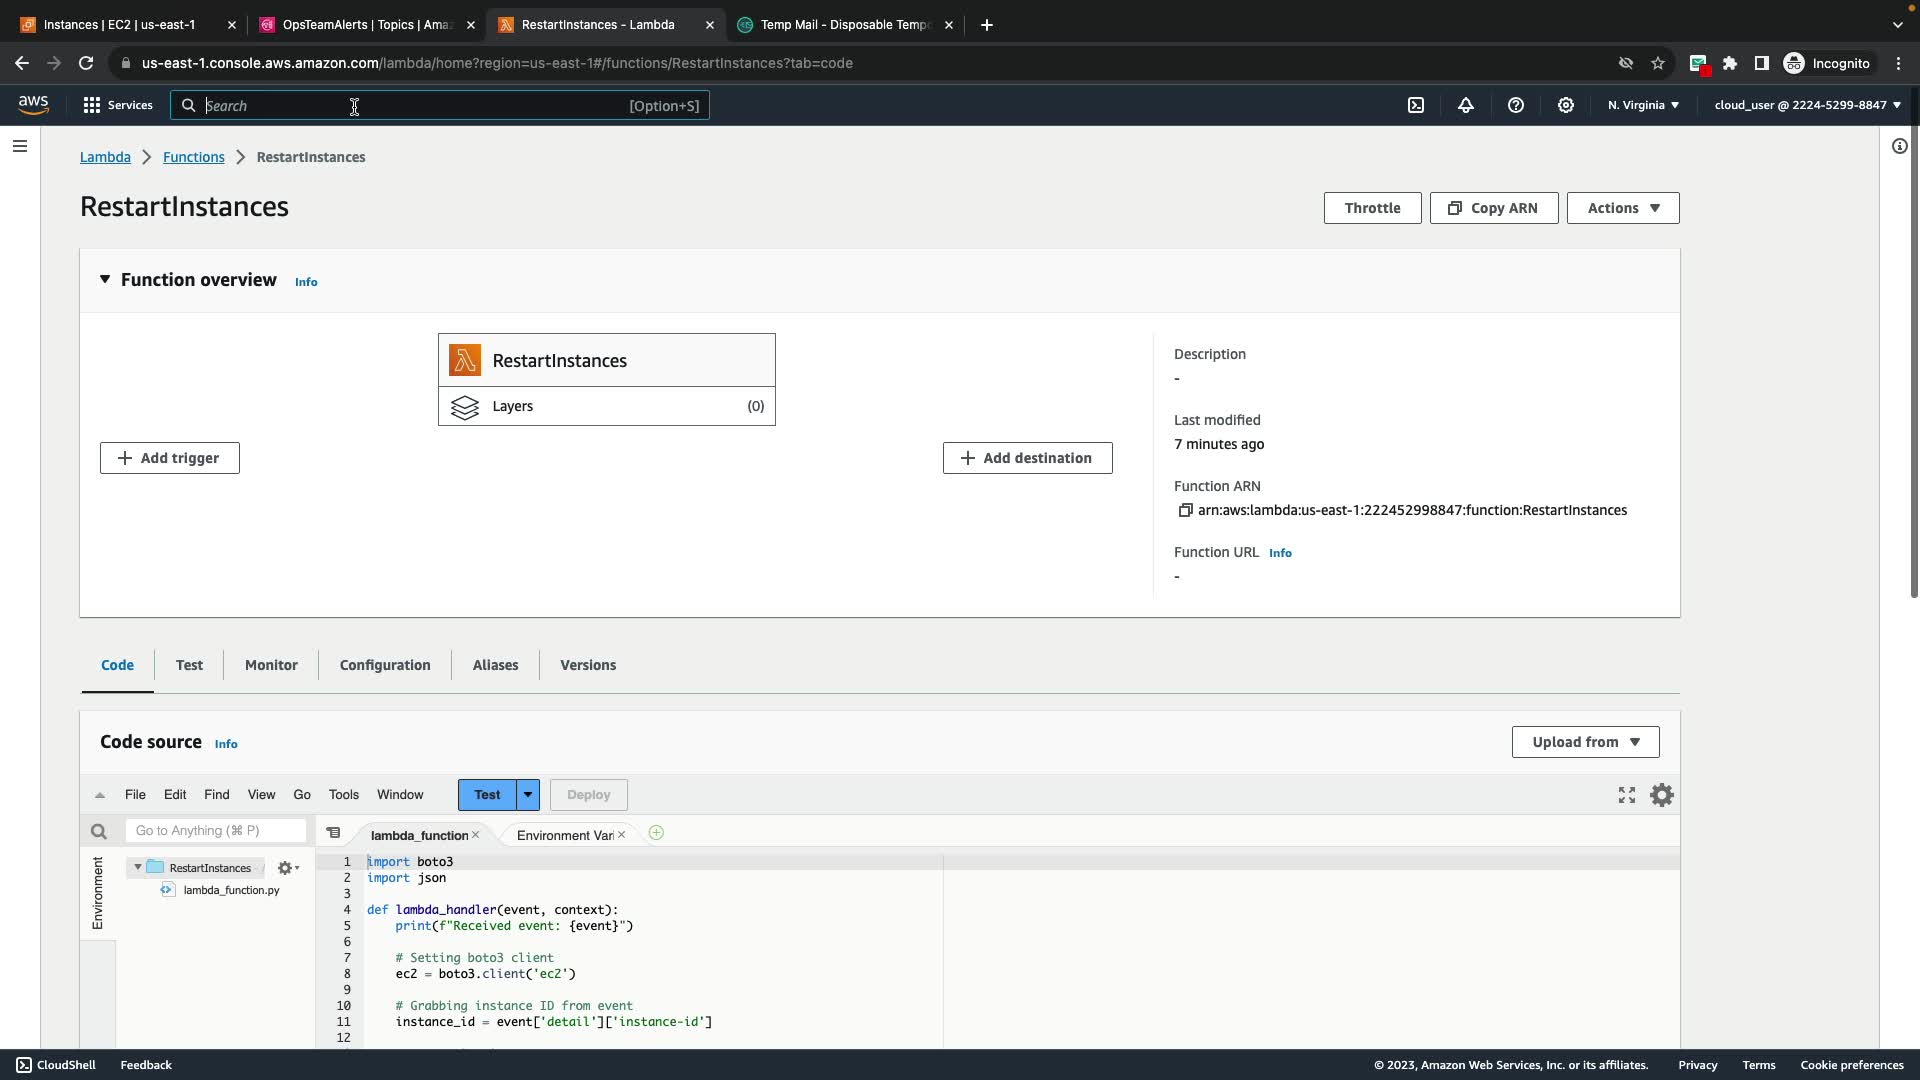Screen dimensions: 1920x1080
Task: Switch to the Configuration tab
Action: click(385, 665)
